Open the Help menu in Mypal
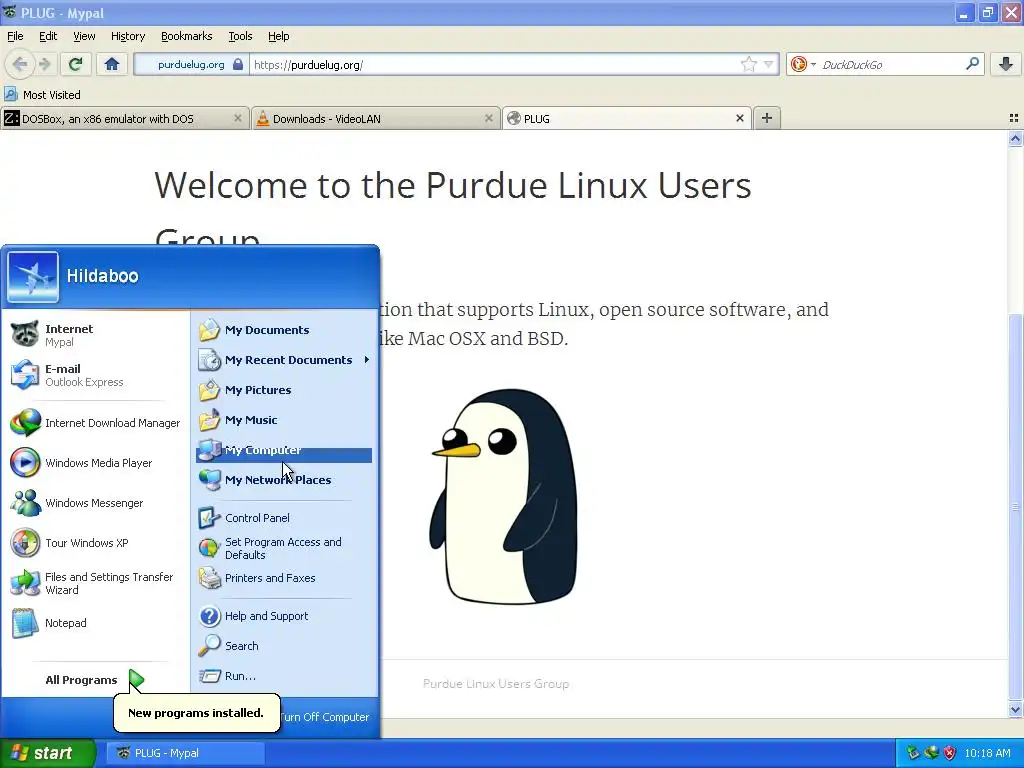Image resolution: width=1024 pixels, height=768 pixels. tap(278, 36)
